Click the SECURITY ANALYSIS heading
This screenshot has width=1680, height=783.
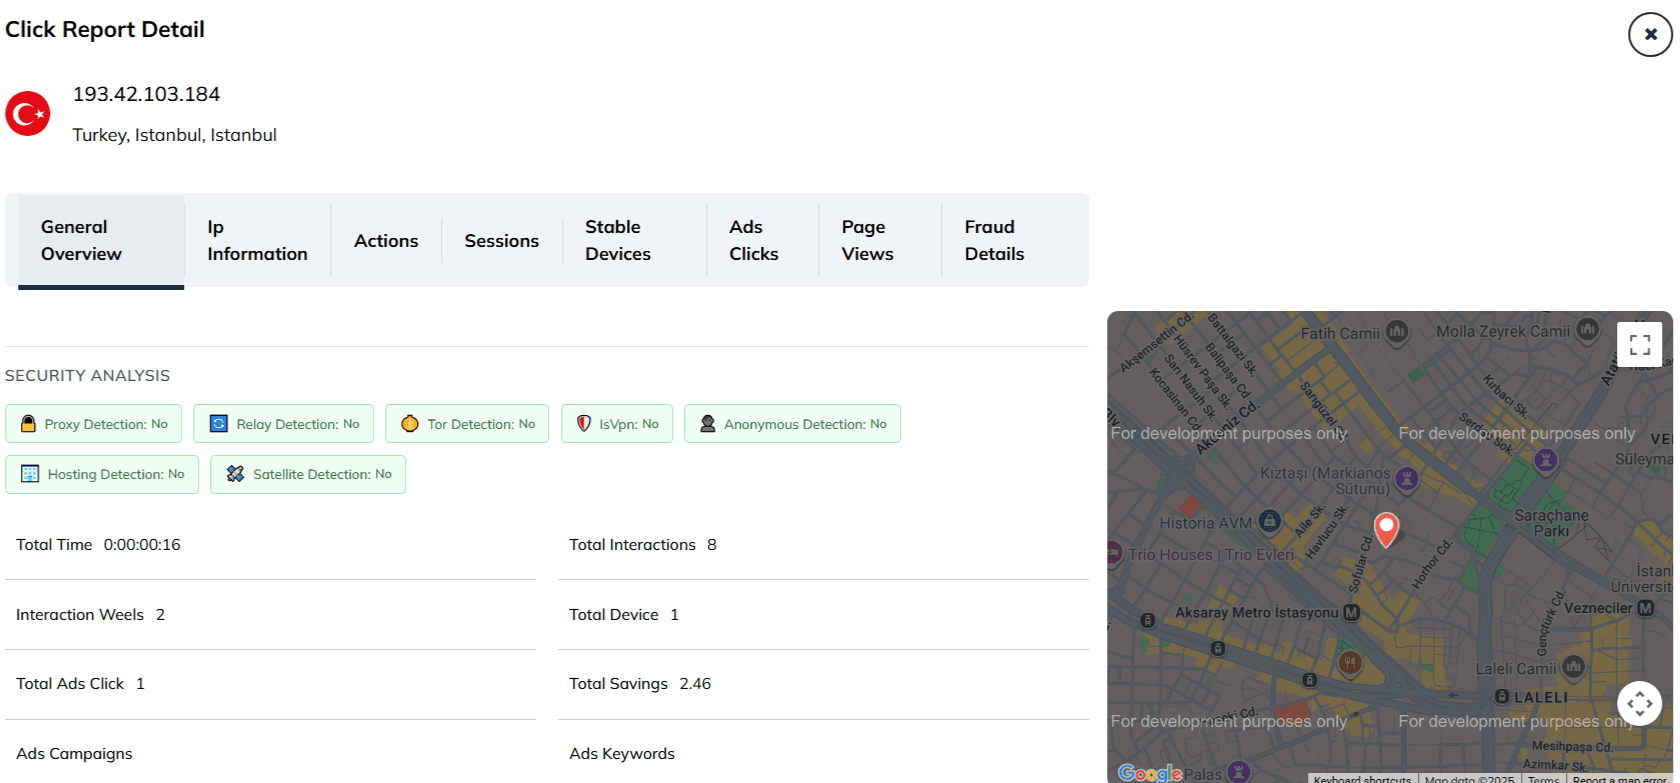[x=87, y=376]
